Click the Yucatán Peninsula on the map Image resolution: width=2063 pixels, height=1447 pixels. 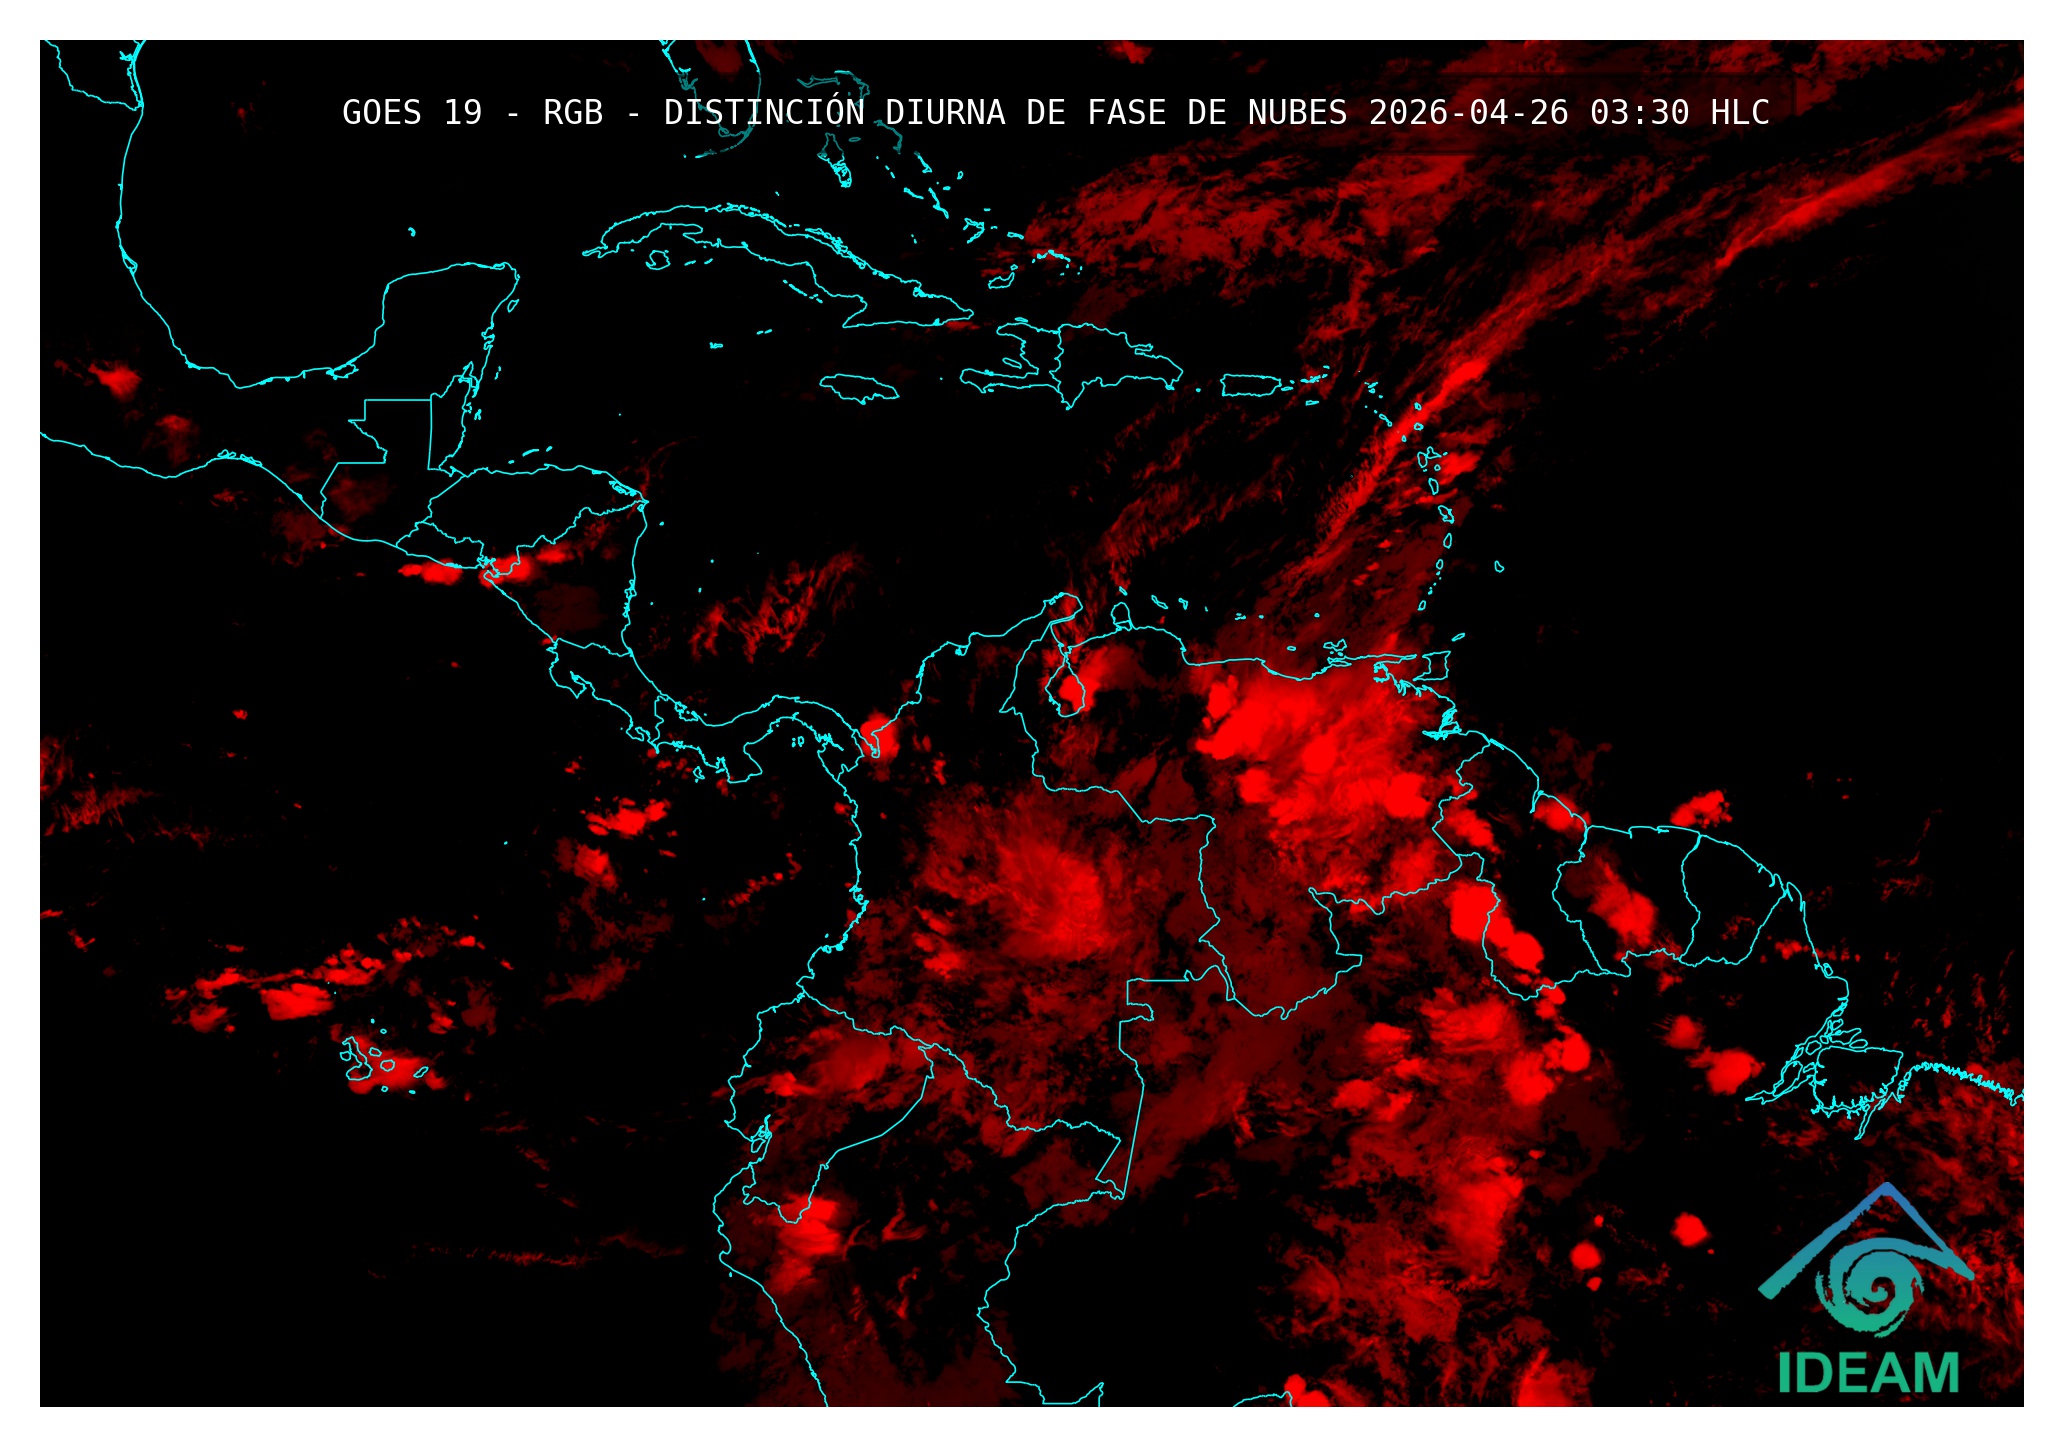(440, 315)
